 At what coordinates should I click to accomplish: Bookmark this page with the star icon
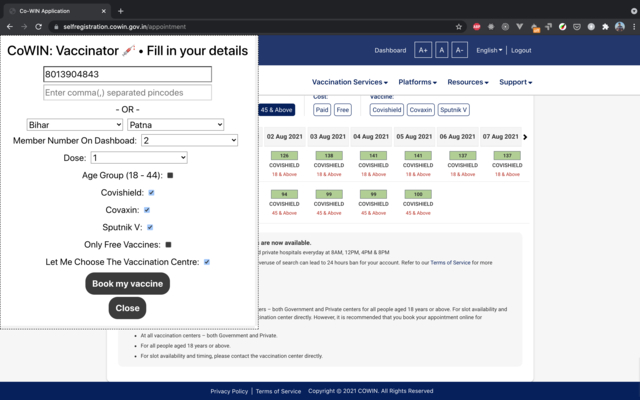pos(459,27)
